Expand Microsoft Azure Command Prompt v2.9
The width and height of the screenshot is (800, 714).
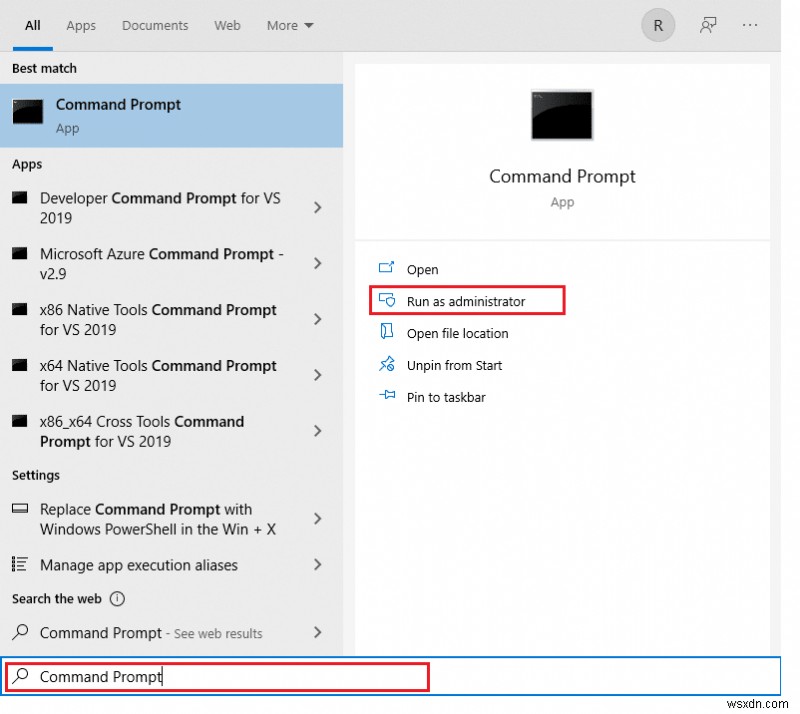coord(317,264)
